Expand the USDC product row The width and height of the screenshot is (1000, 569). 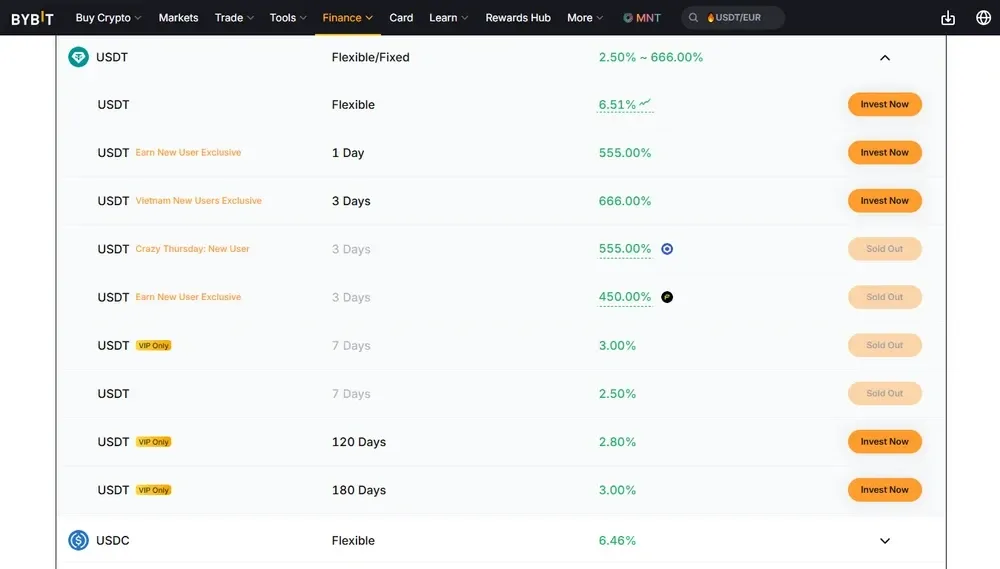tap(884, 541)
